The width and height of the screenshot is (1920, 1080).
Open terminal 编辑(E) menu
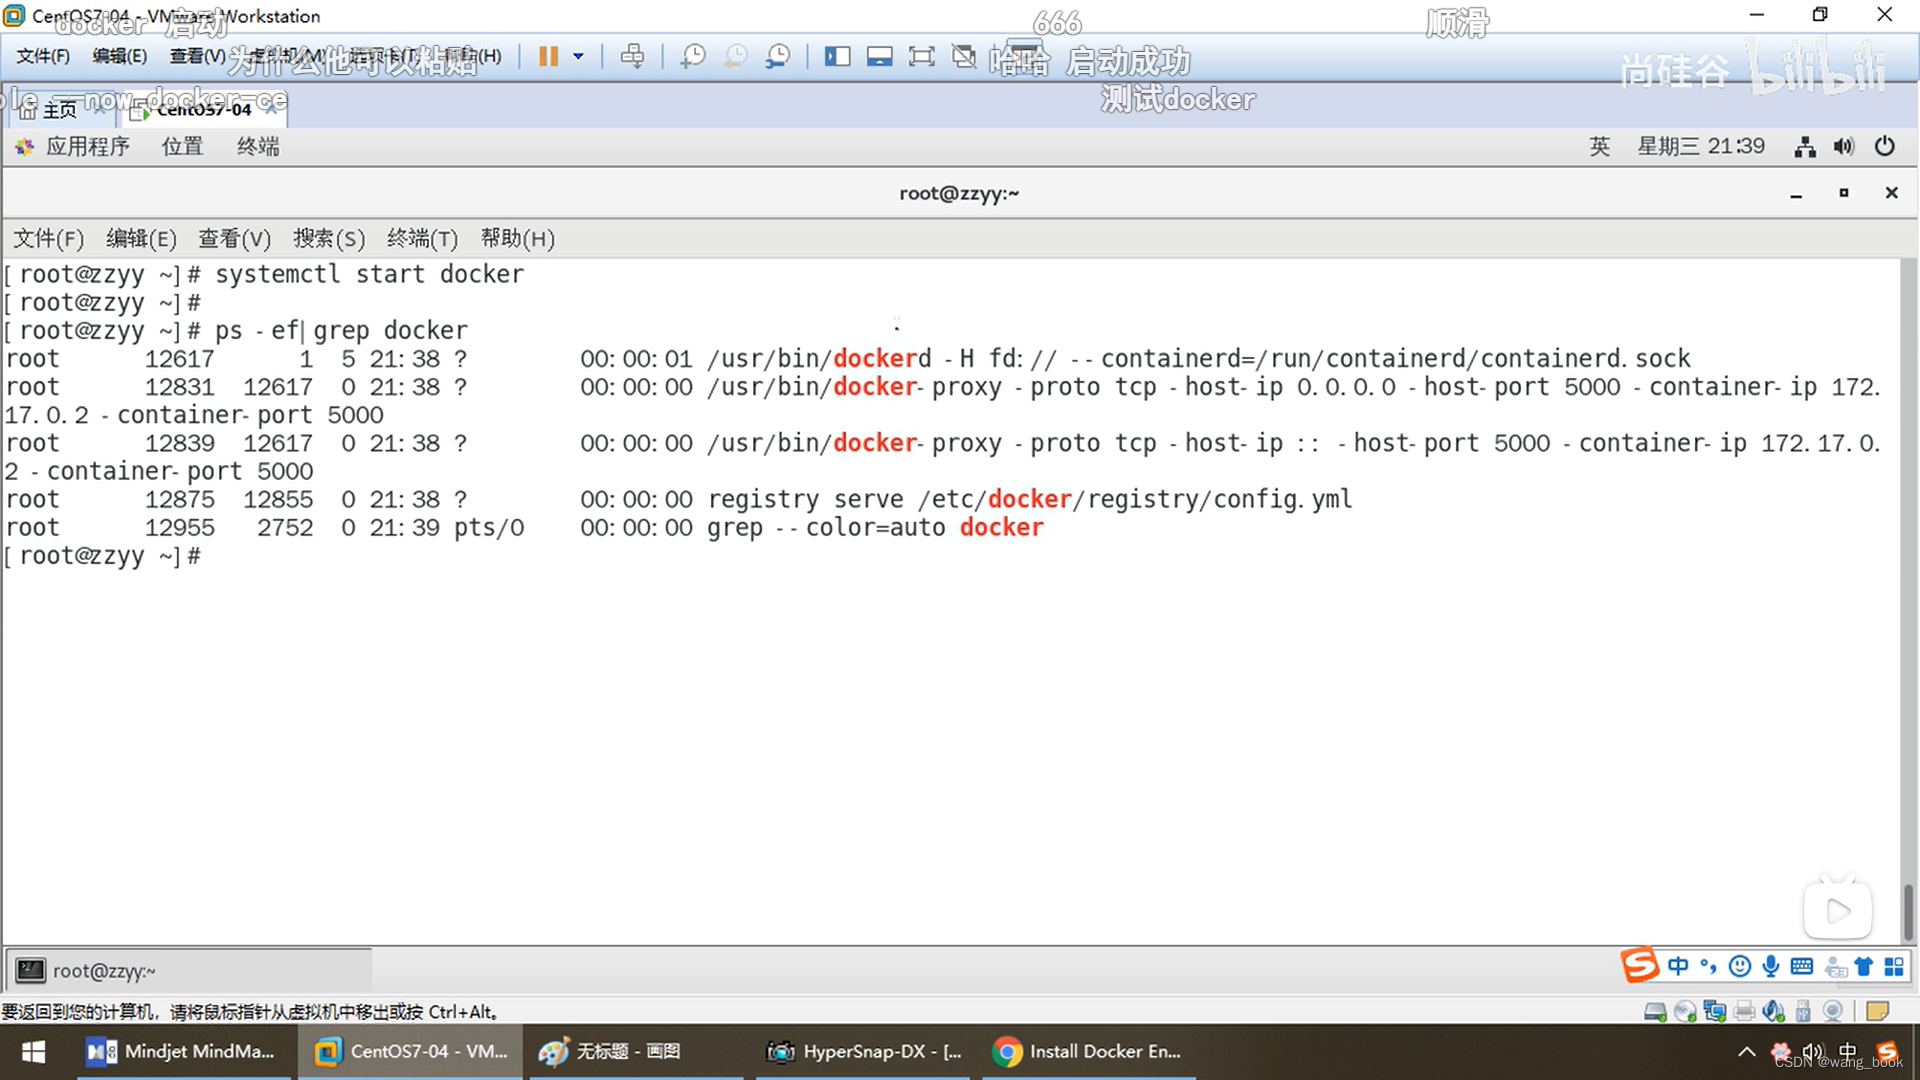point(141,239)
